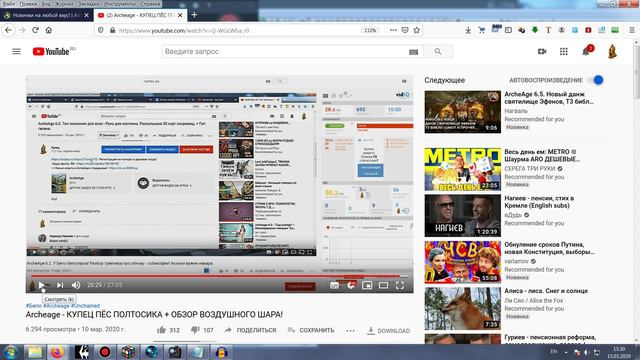Like the video with thumbs-up 312
Image resolution: width=640 pixels, height=360 pixels.
click(x=169, y=330)
